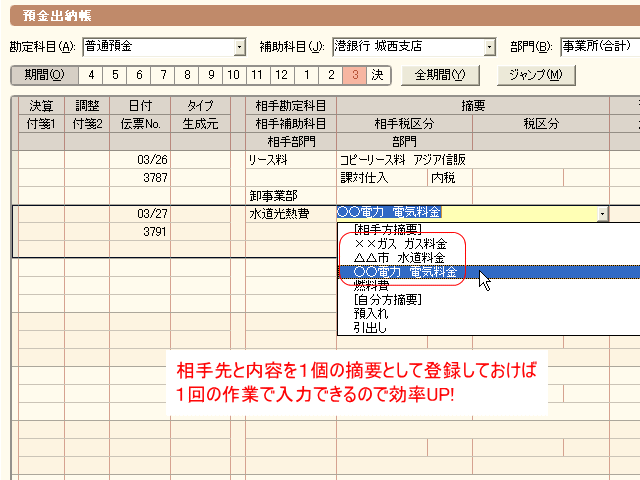The width and height of the screenshot is (640, 480).
Task: Click the 全期間(Y) button
Action: (440, 75)
